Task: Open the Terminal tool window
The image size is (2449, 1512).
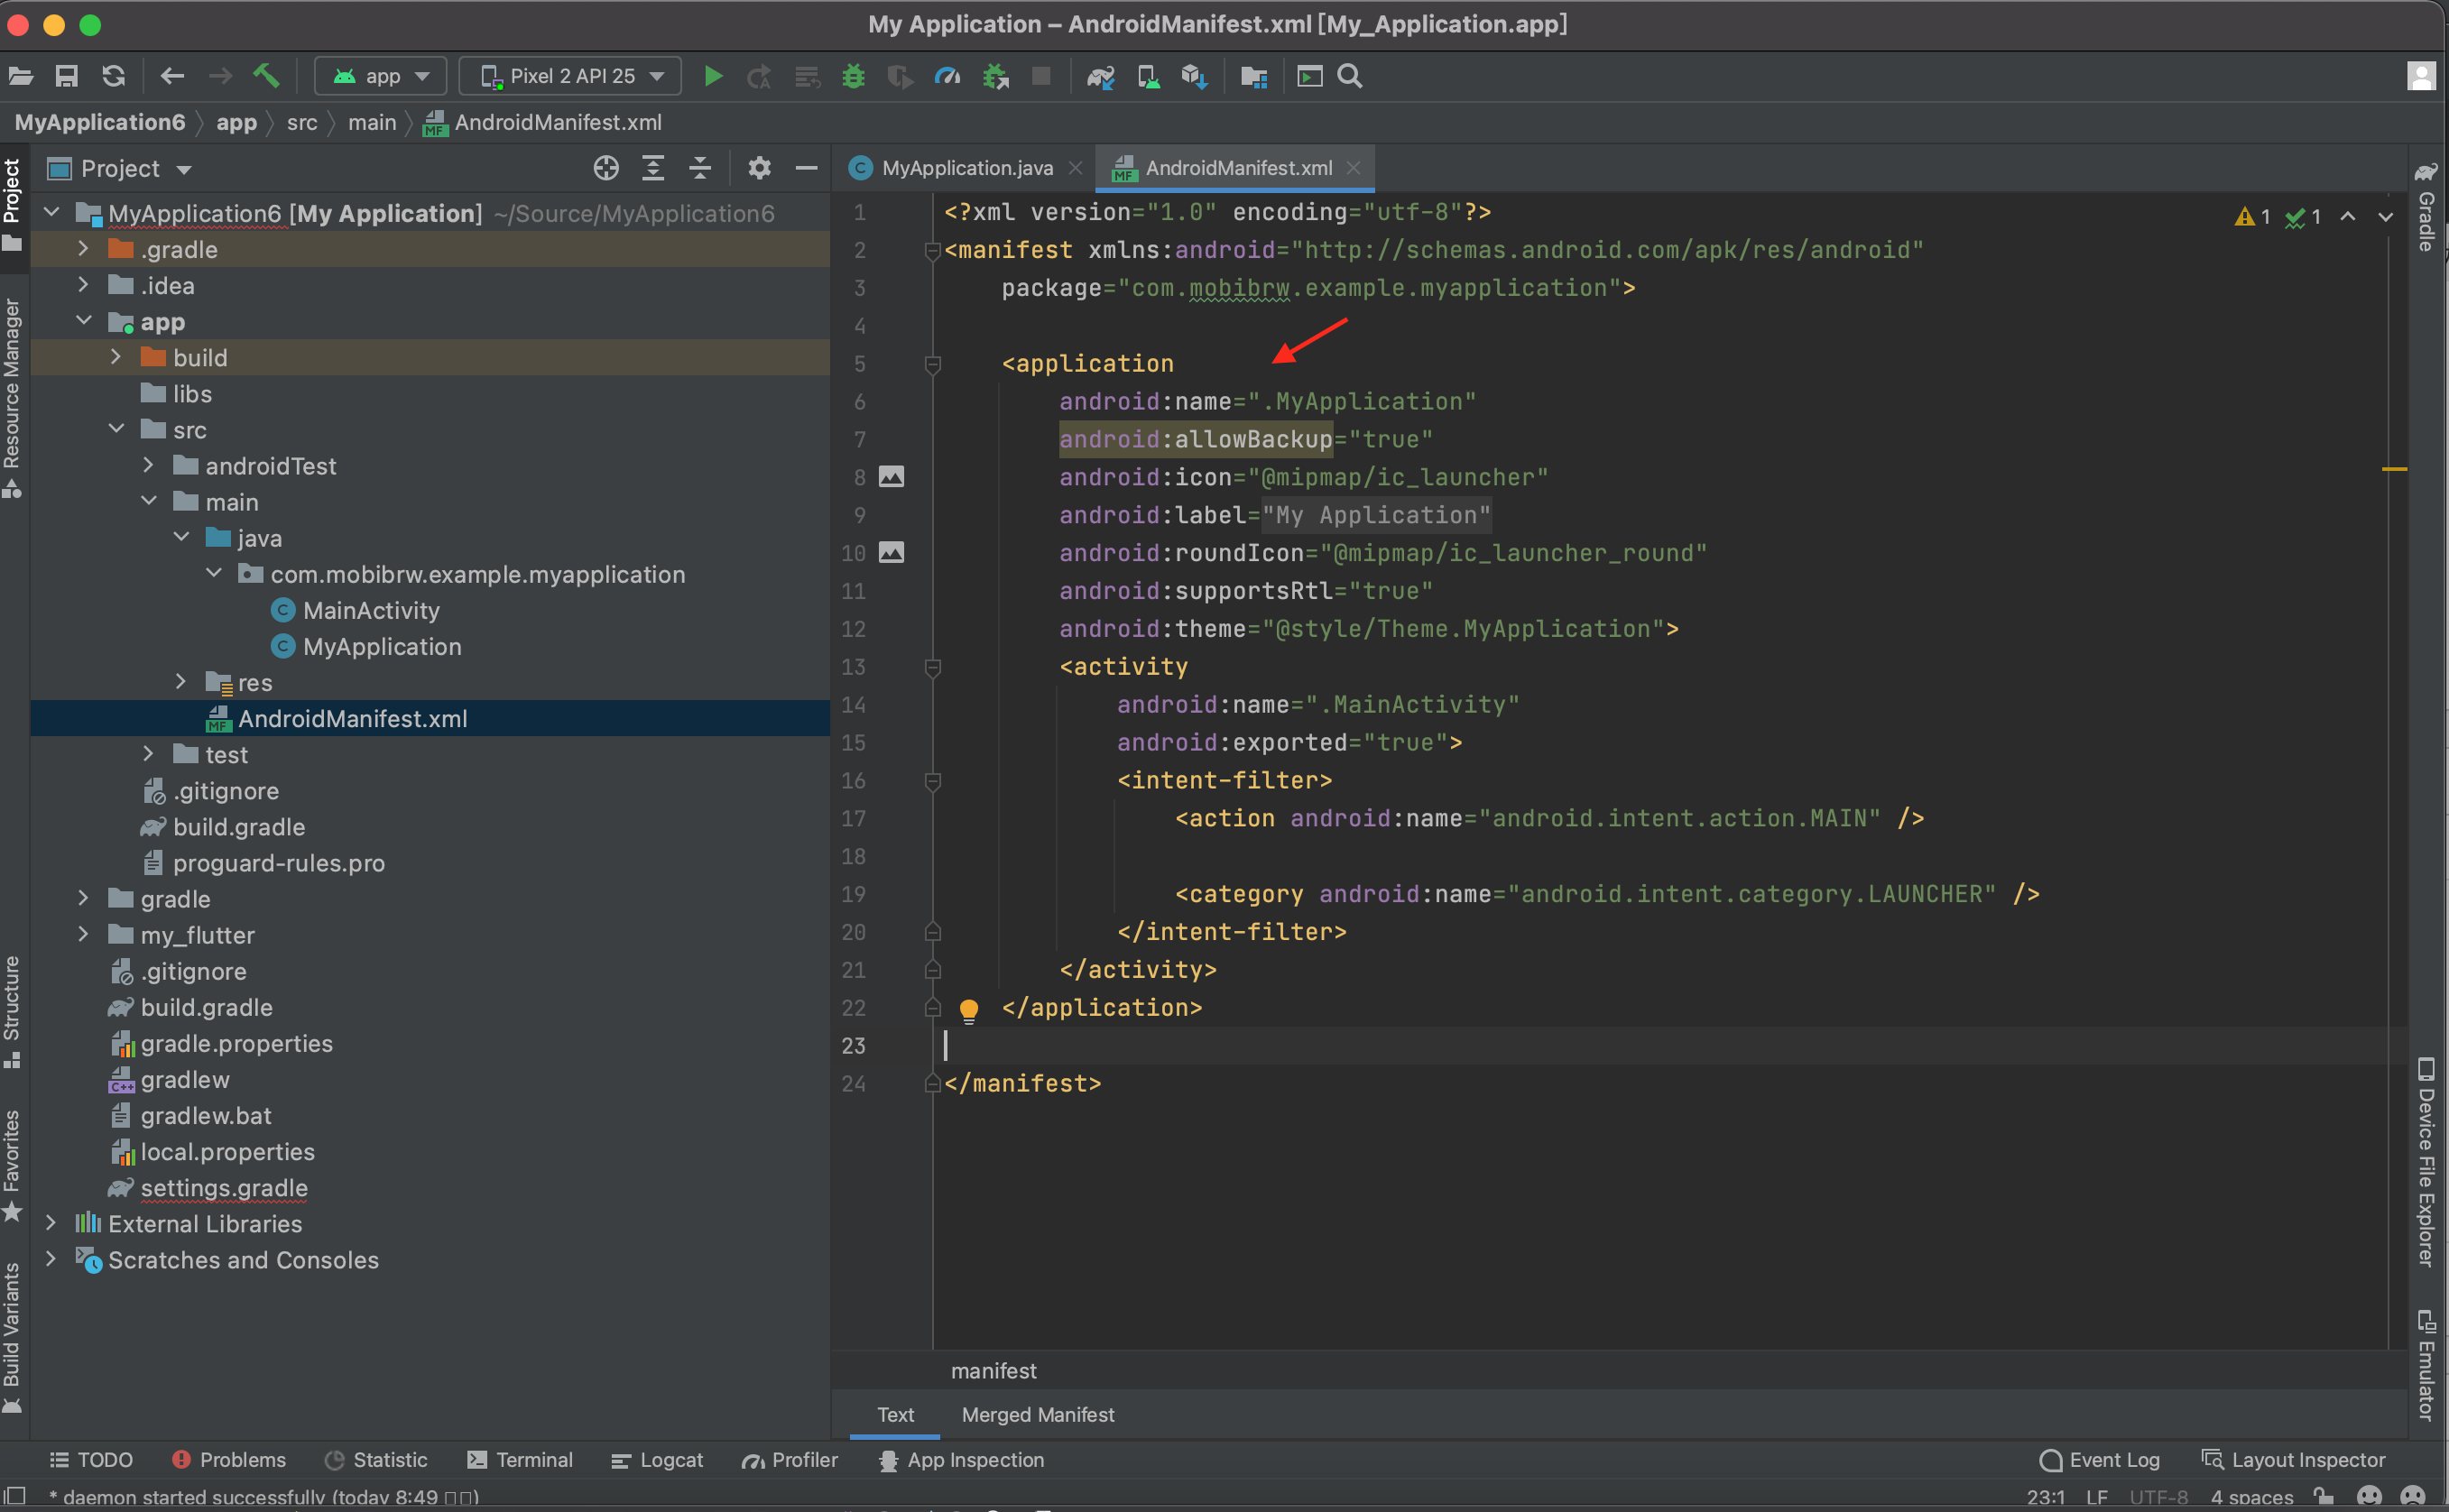Action: [519, 1460]
